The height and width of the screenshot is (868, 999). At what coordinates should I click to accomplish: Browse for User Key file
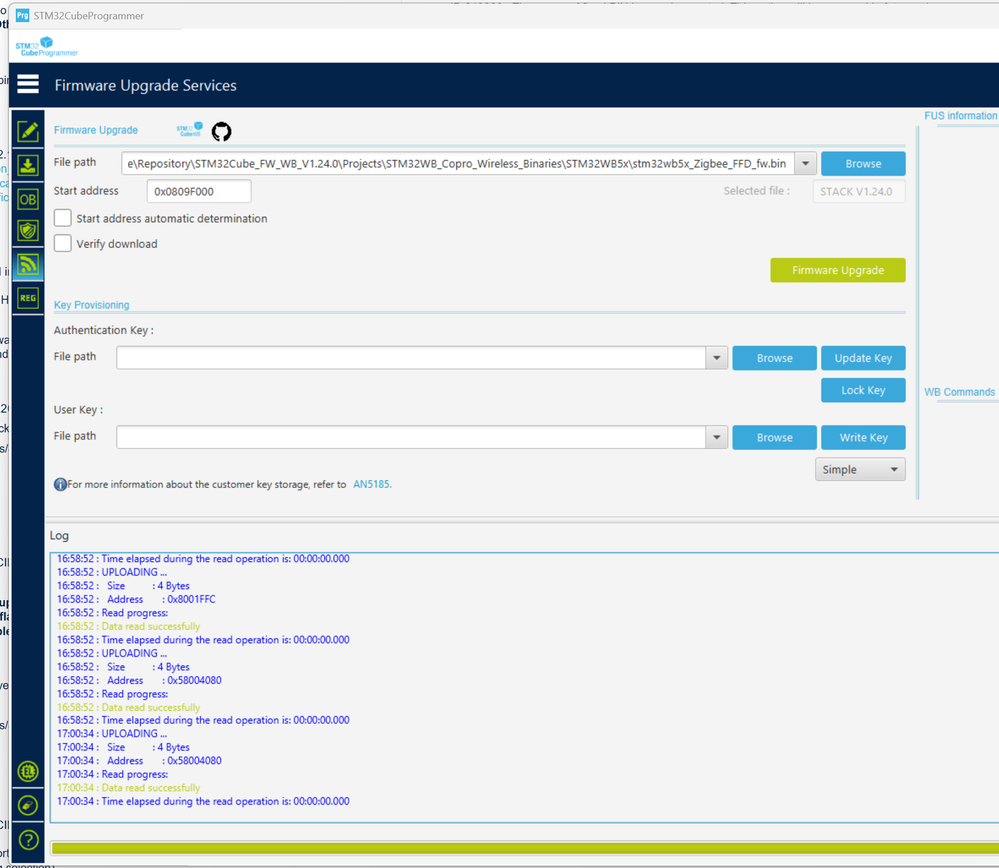point(775,438)
